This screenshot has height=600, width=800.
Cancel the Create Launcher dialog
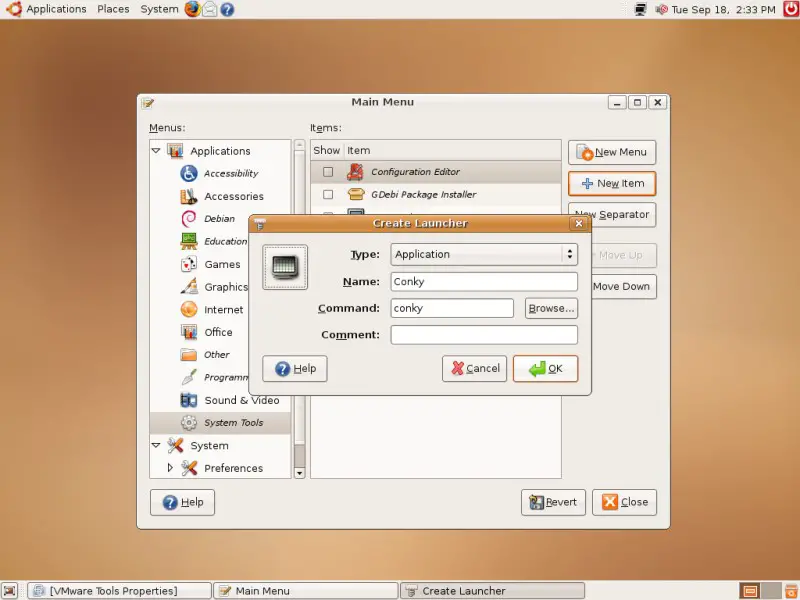[474, 368]
